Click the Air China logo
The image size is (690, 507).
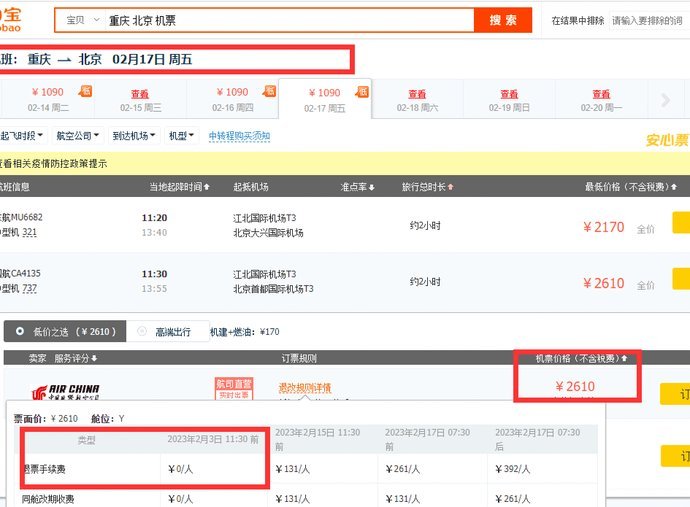coord(66,391)
